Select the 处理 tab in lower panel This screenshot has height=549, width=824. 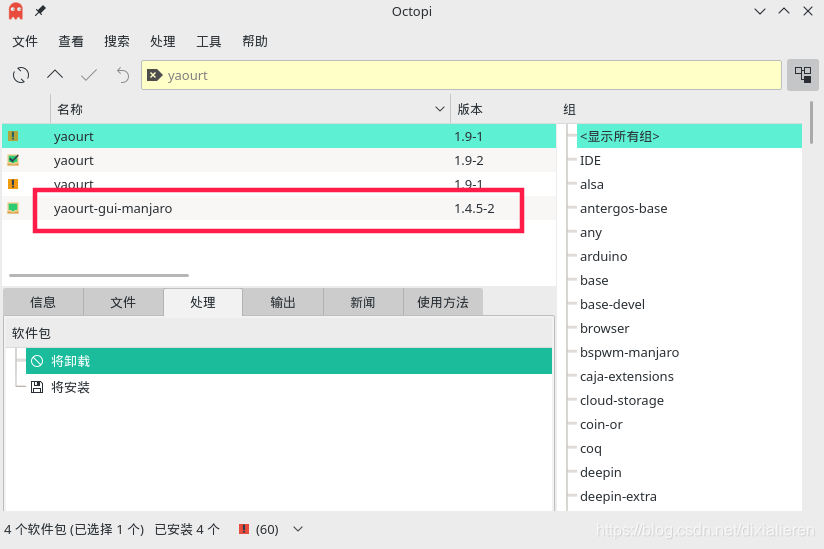pyautogui.click(x=203, y=302)
